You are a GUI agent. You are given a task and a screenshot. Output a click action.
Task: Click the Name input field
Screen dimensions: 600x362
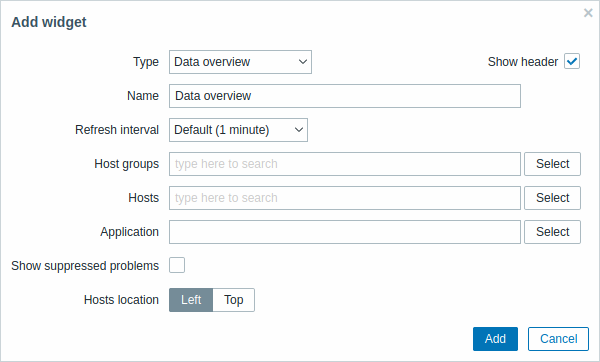click(345, 96)
